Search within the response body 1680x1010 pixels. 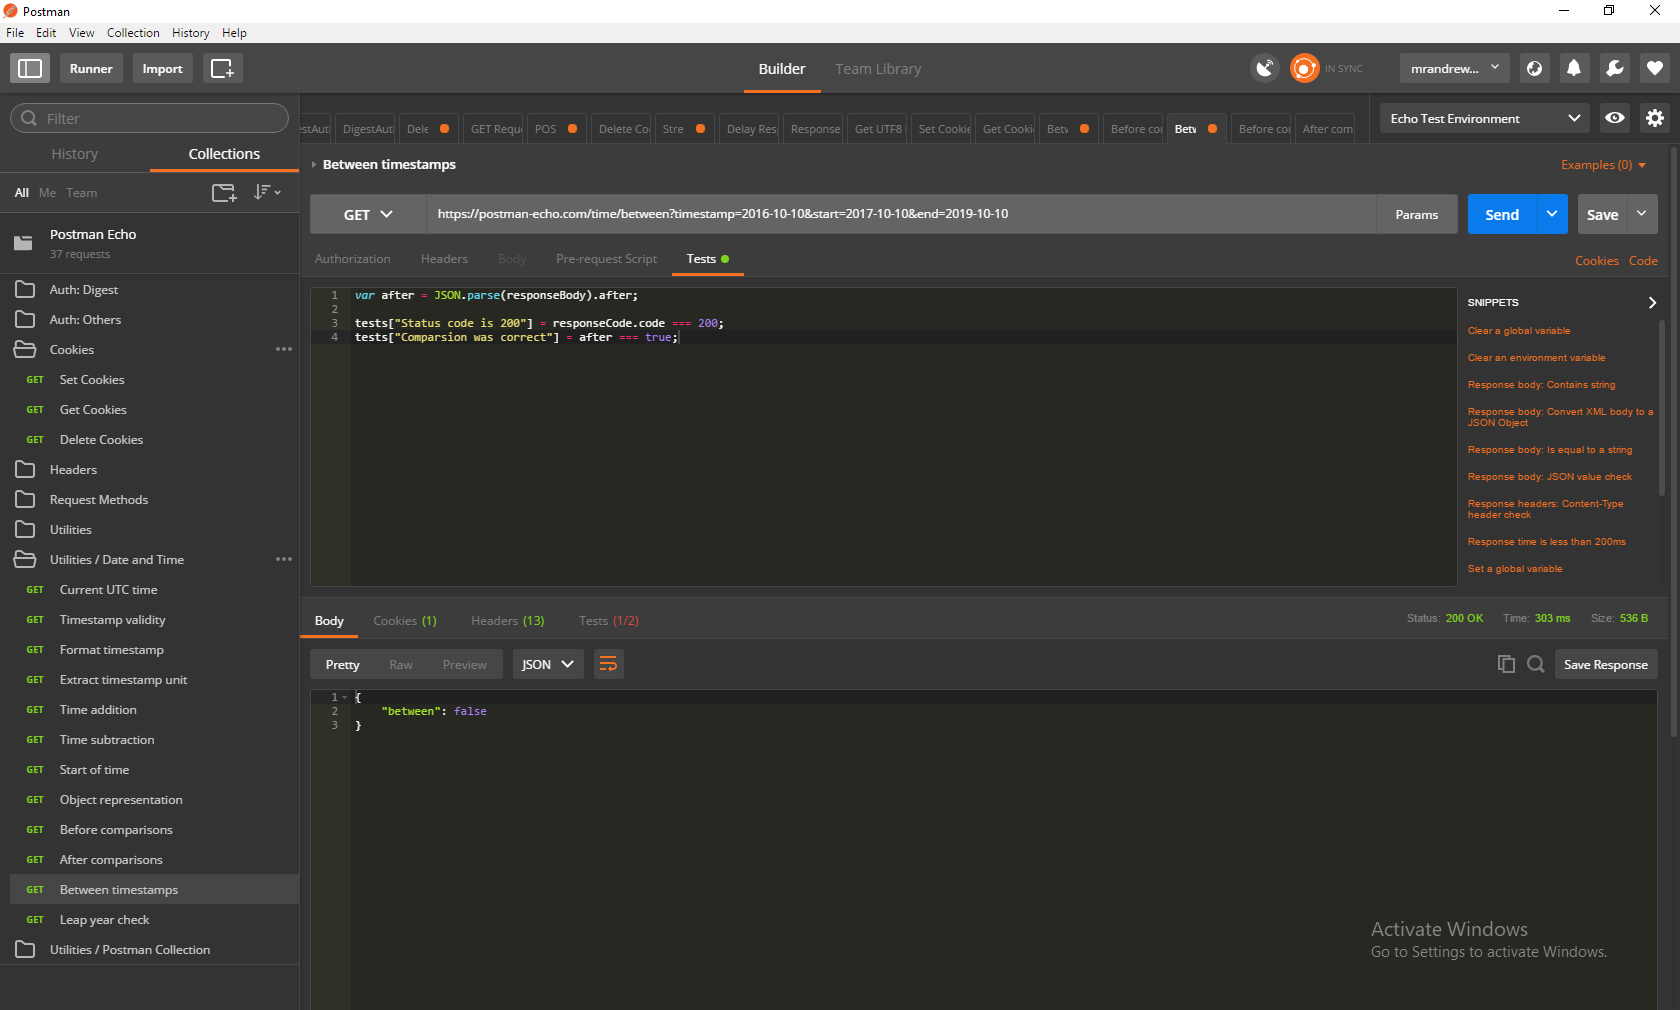click(1536, 664)
